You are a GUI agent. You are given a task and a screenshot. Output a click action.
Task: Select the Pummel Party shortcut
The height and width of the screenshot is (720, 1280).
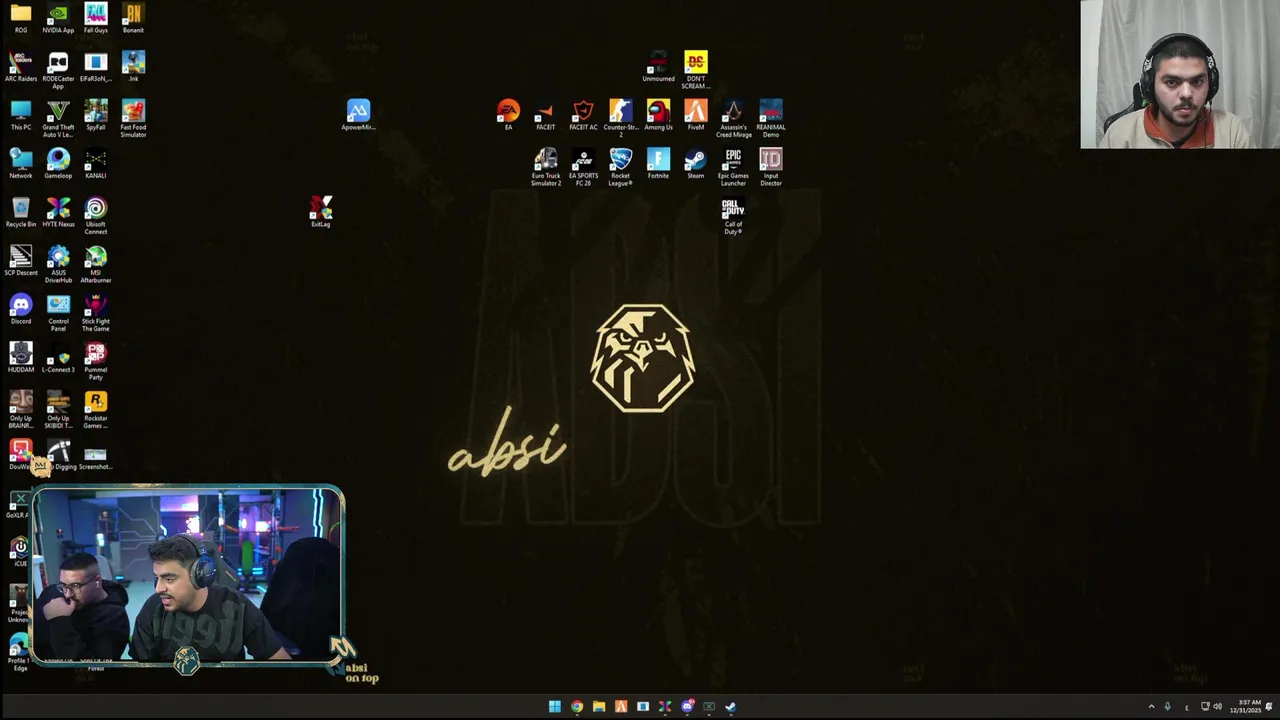[96, 361]
